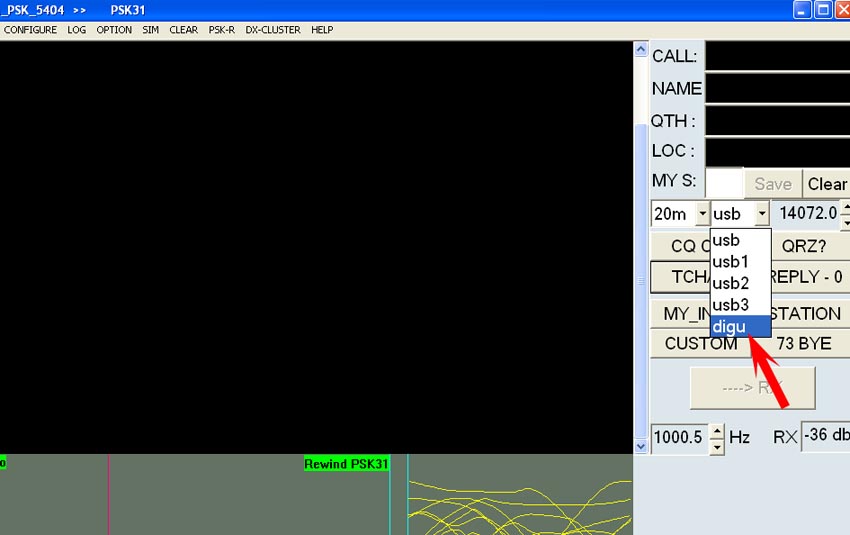Image resolution: width=850 pixels, height=535 pixels.
Task: Expand the 20m band dropdown arrow
Action: point(703,214)
